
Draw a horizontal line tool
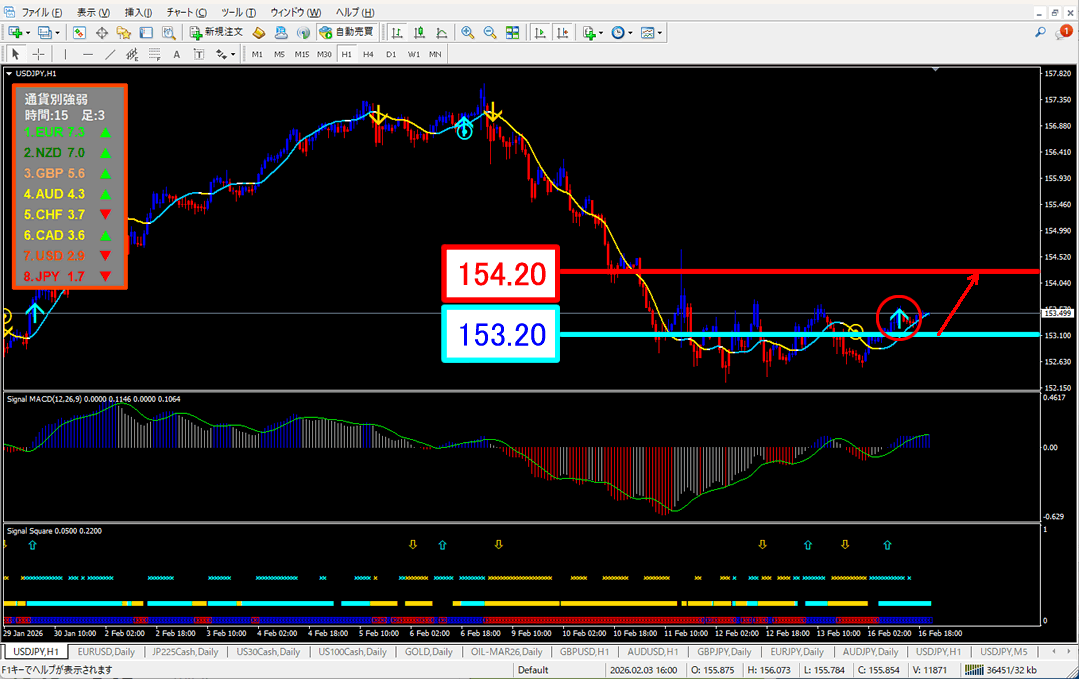(x=88, y=54)
